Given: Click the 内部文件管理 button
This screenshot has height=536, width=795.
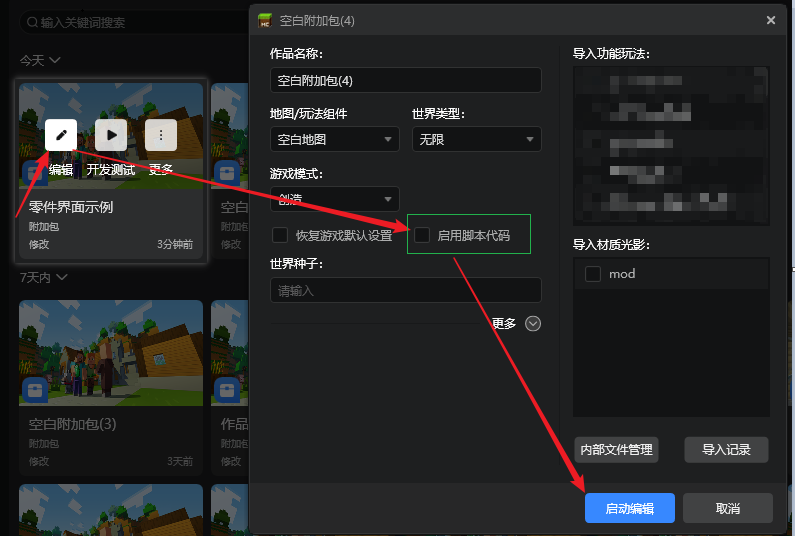Looking at the screenshot, I should click(616, 450).
